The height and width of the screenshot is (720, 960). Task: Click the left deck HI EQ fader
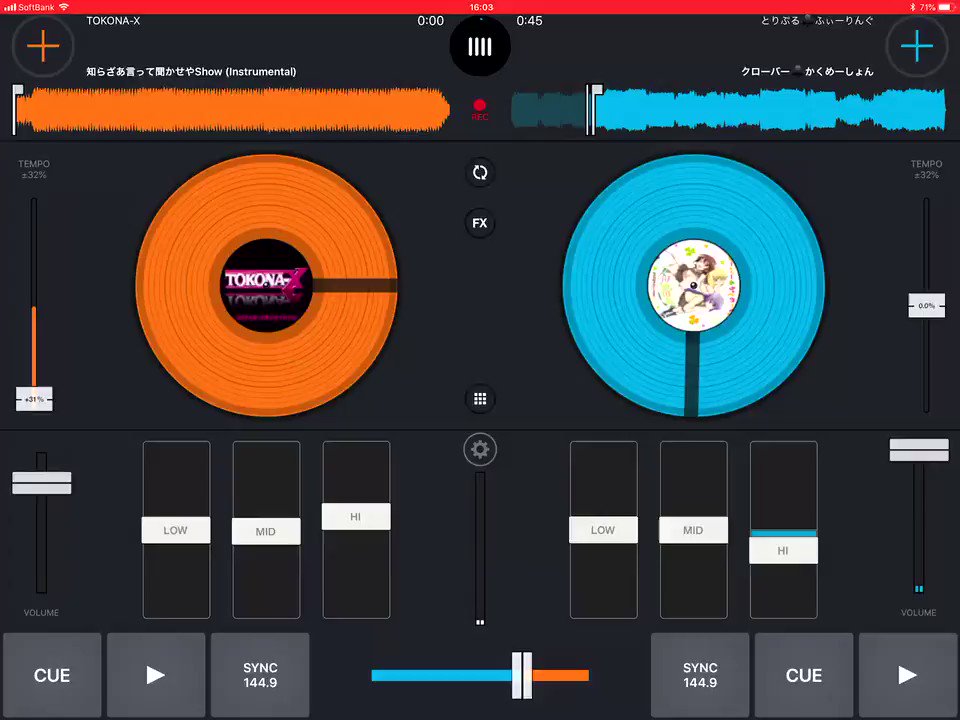[356, 517]
